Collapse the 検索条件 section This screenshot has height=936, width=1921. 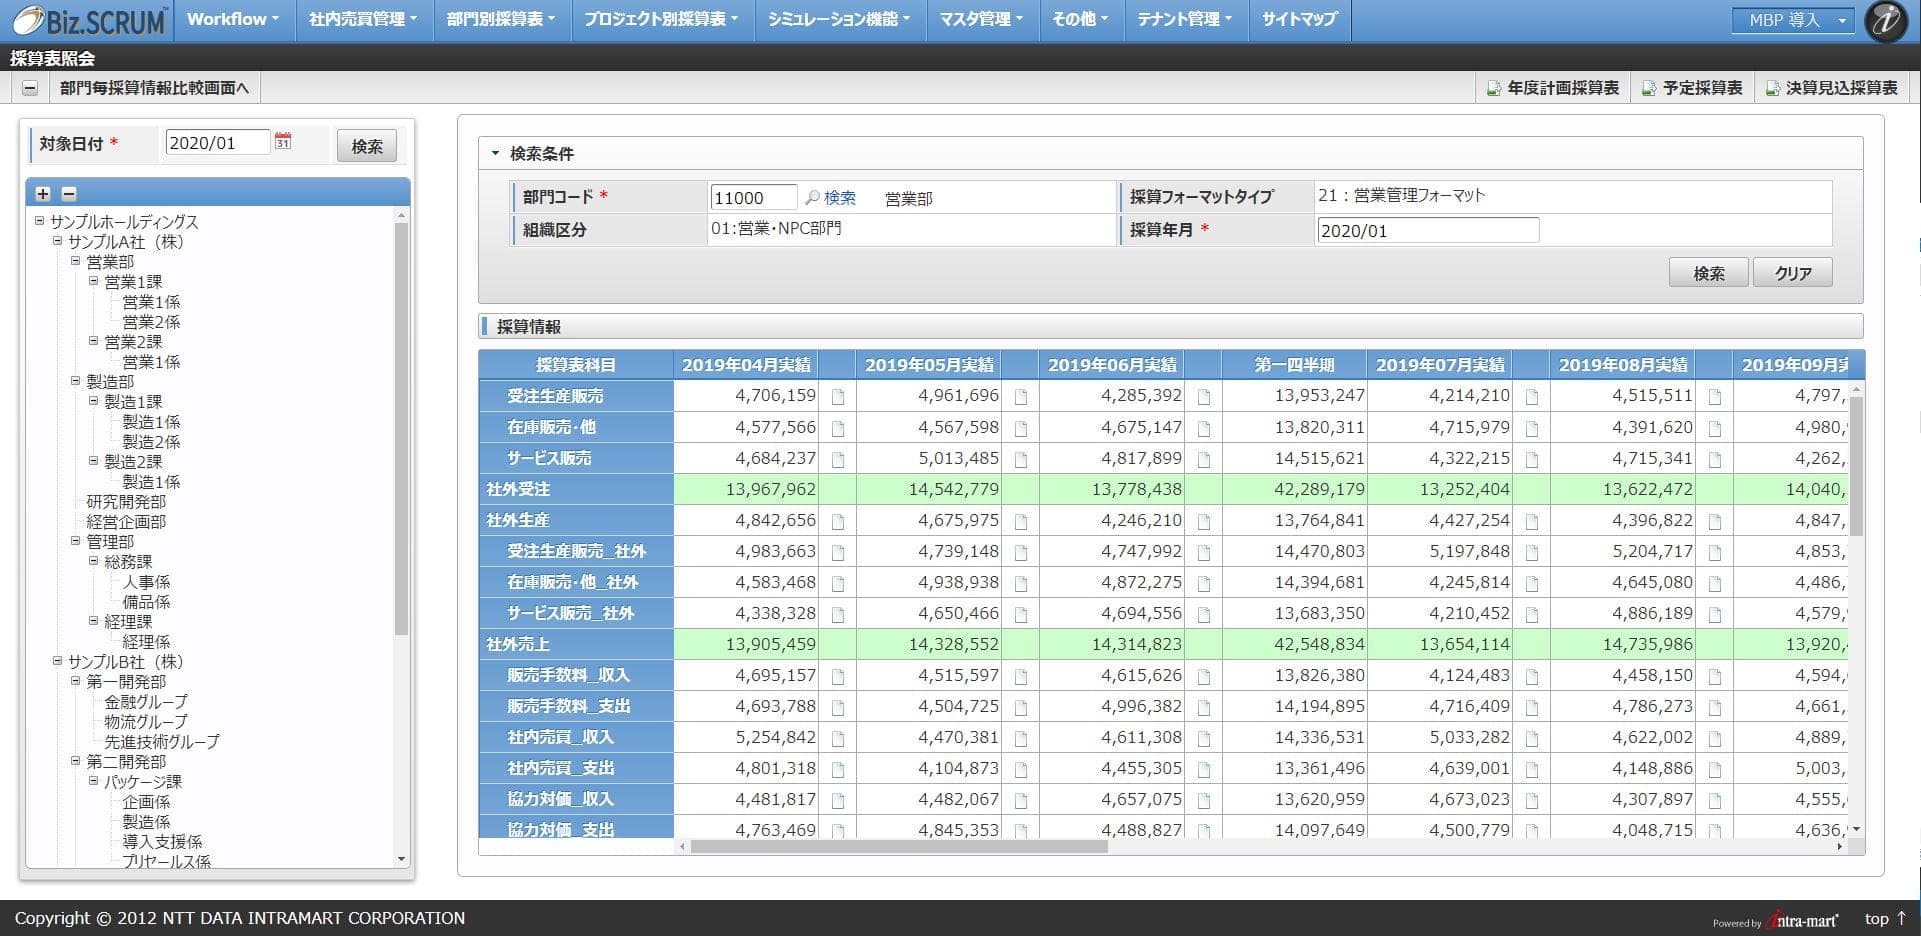point(495,154)
